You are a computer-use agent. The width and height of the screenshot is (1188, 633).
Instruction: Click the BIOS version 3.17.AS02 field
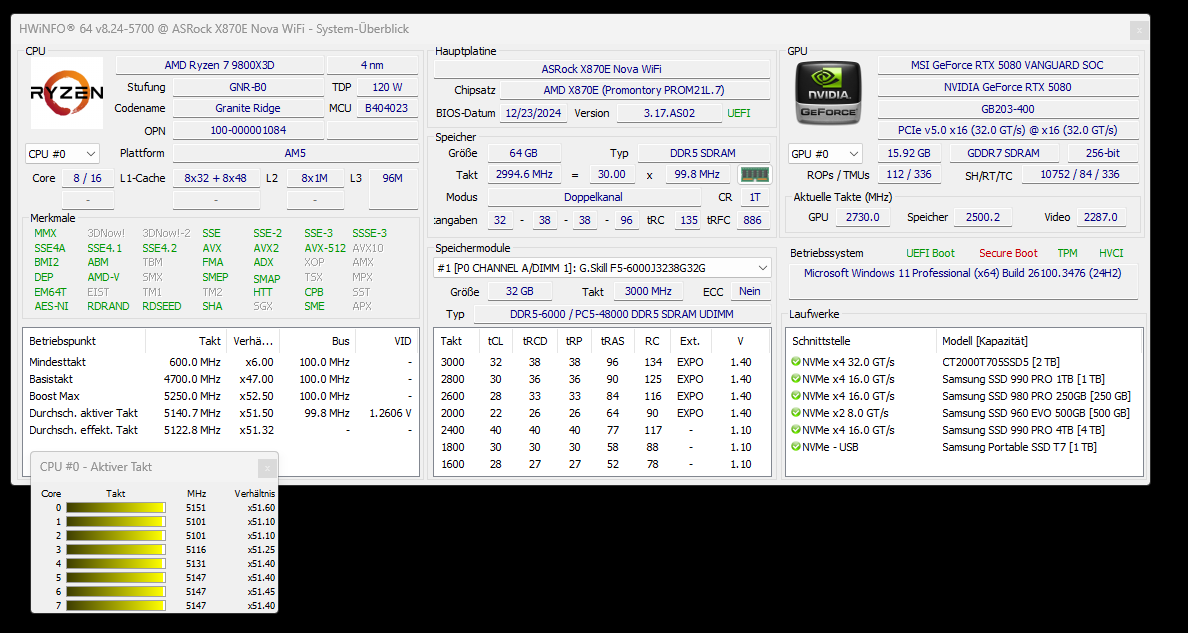[668, 113]
